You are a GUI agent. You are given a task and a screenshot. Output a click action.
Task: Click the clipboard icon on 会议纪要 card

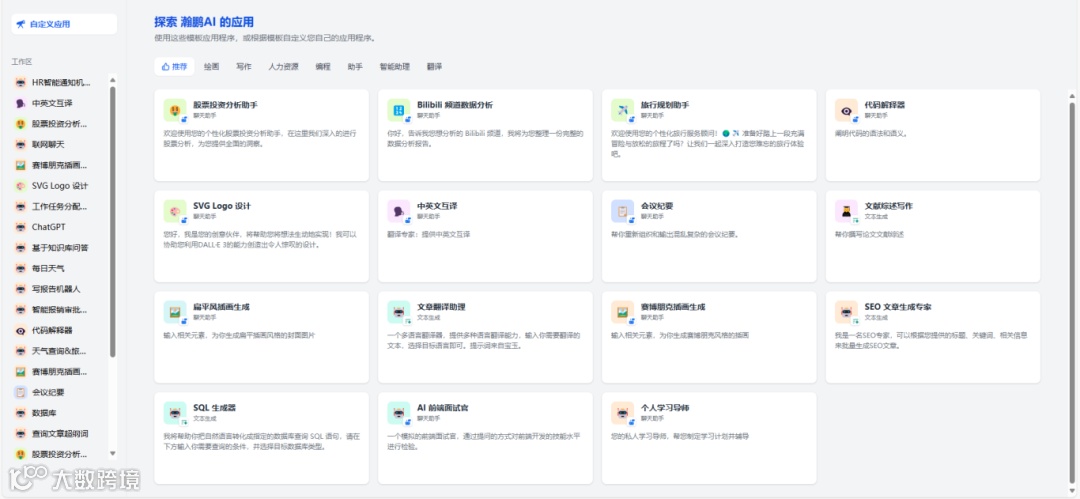click(x=623, y=211)
